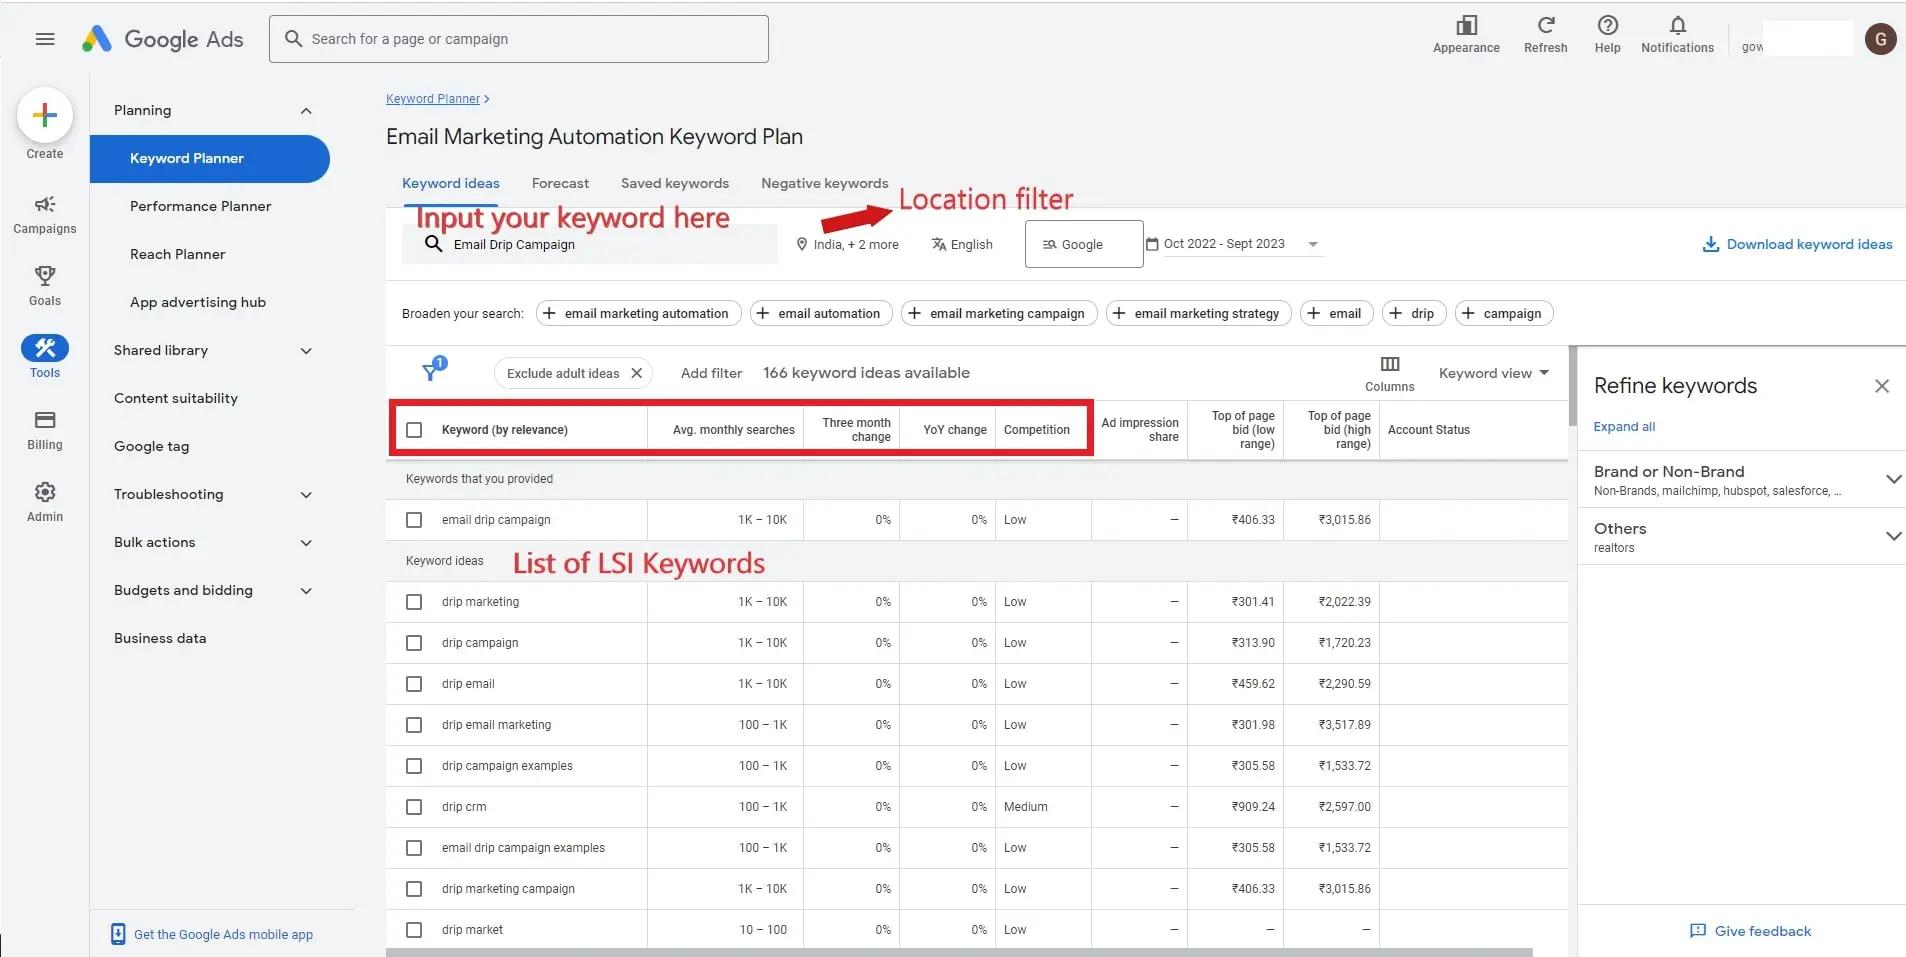The image size is (1906, 957).
Task: Expand the Brand or Non-Brand refine section
Action: tap(1894, 479)
